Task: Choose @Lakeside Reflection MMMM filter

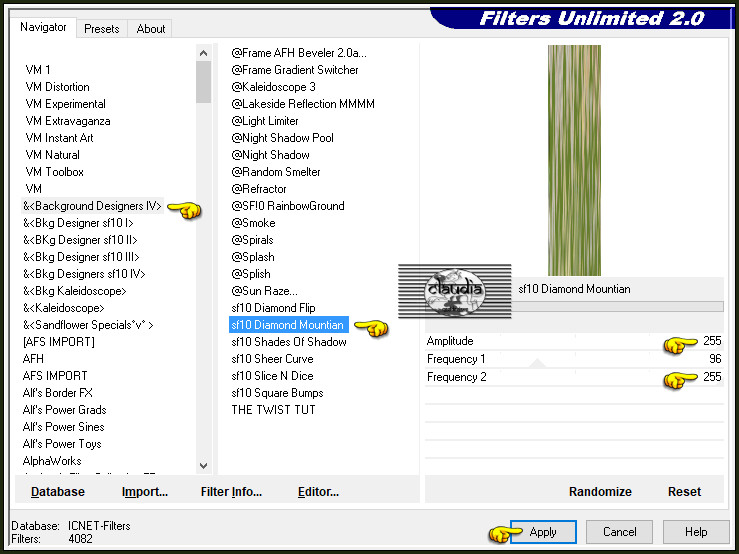Action: click(x=303, y=104)
